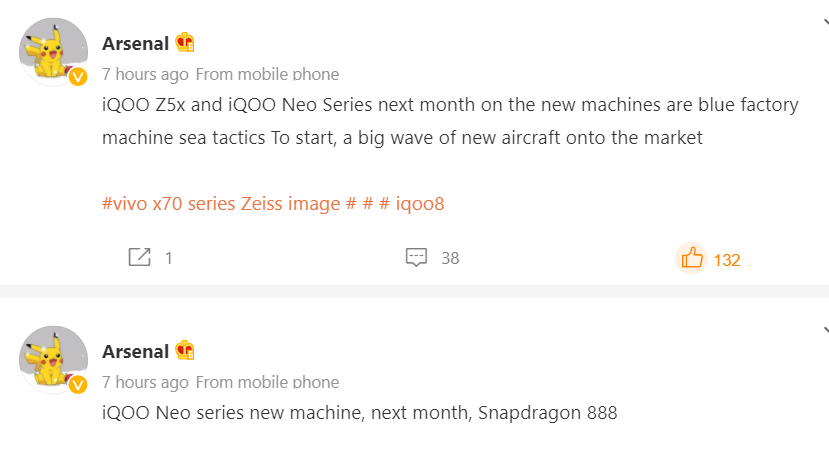Screen dimensions: 829x453
Task: Expand the first post's options chevron
Action: (x=826, y=22)
